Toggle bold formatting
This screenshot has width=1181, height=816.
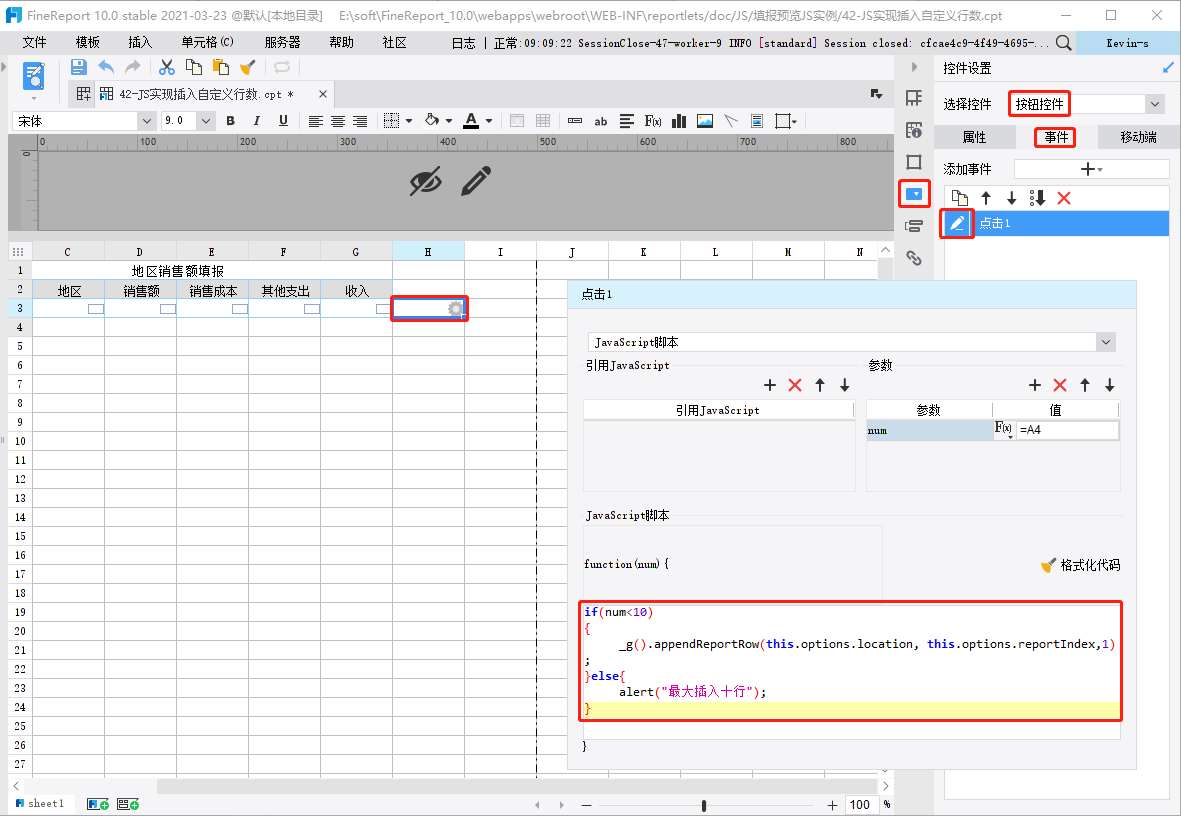point(230,121)
